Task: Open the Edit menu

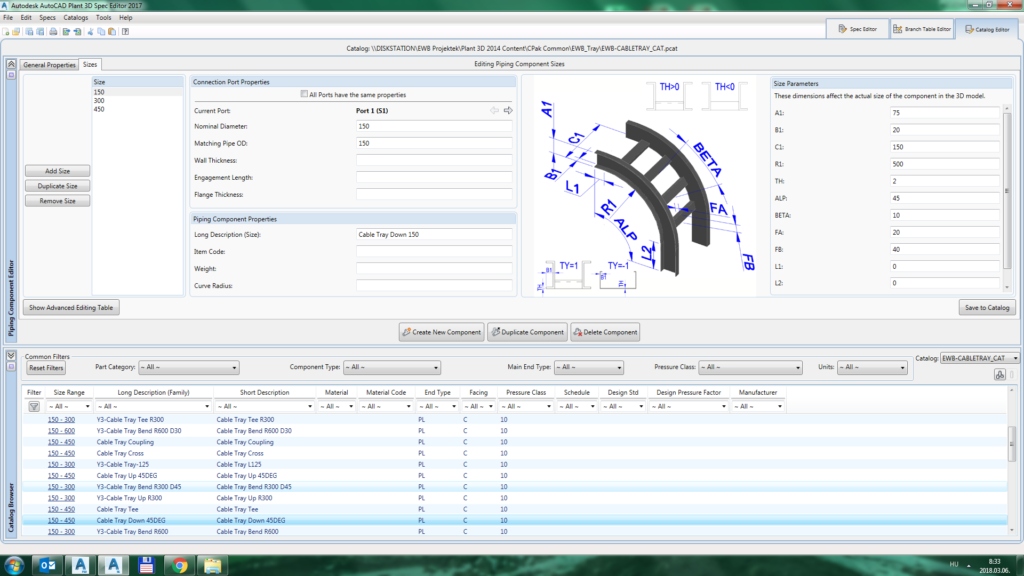Action: pos(26,18)
